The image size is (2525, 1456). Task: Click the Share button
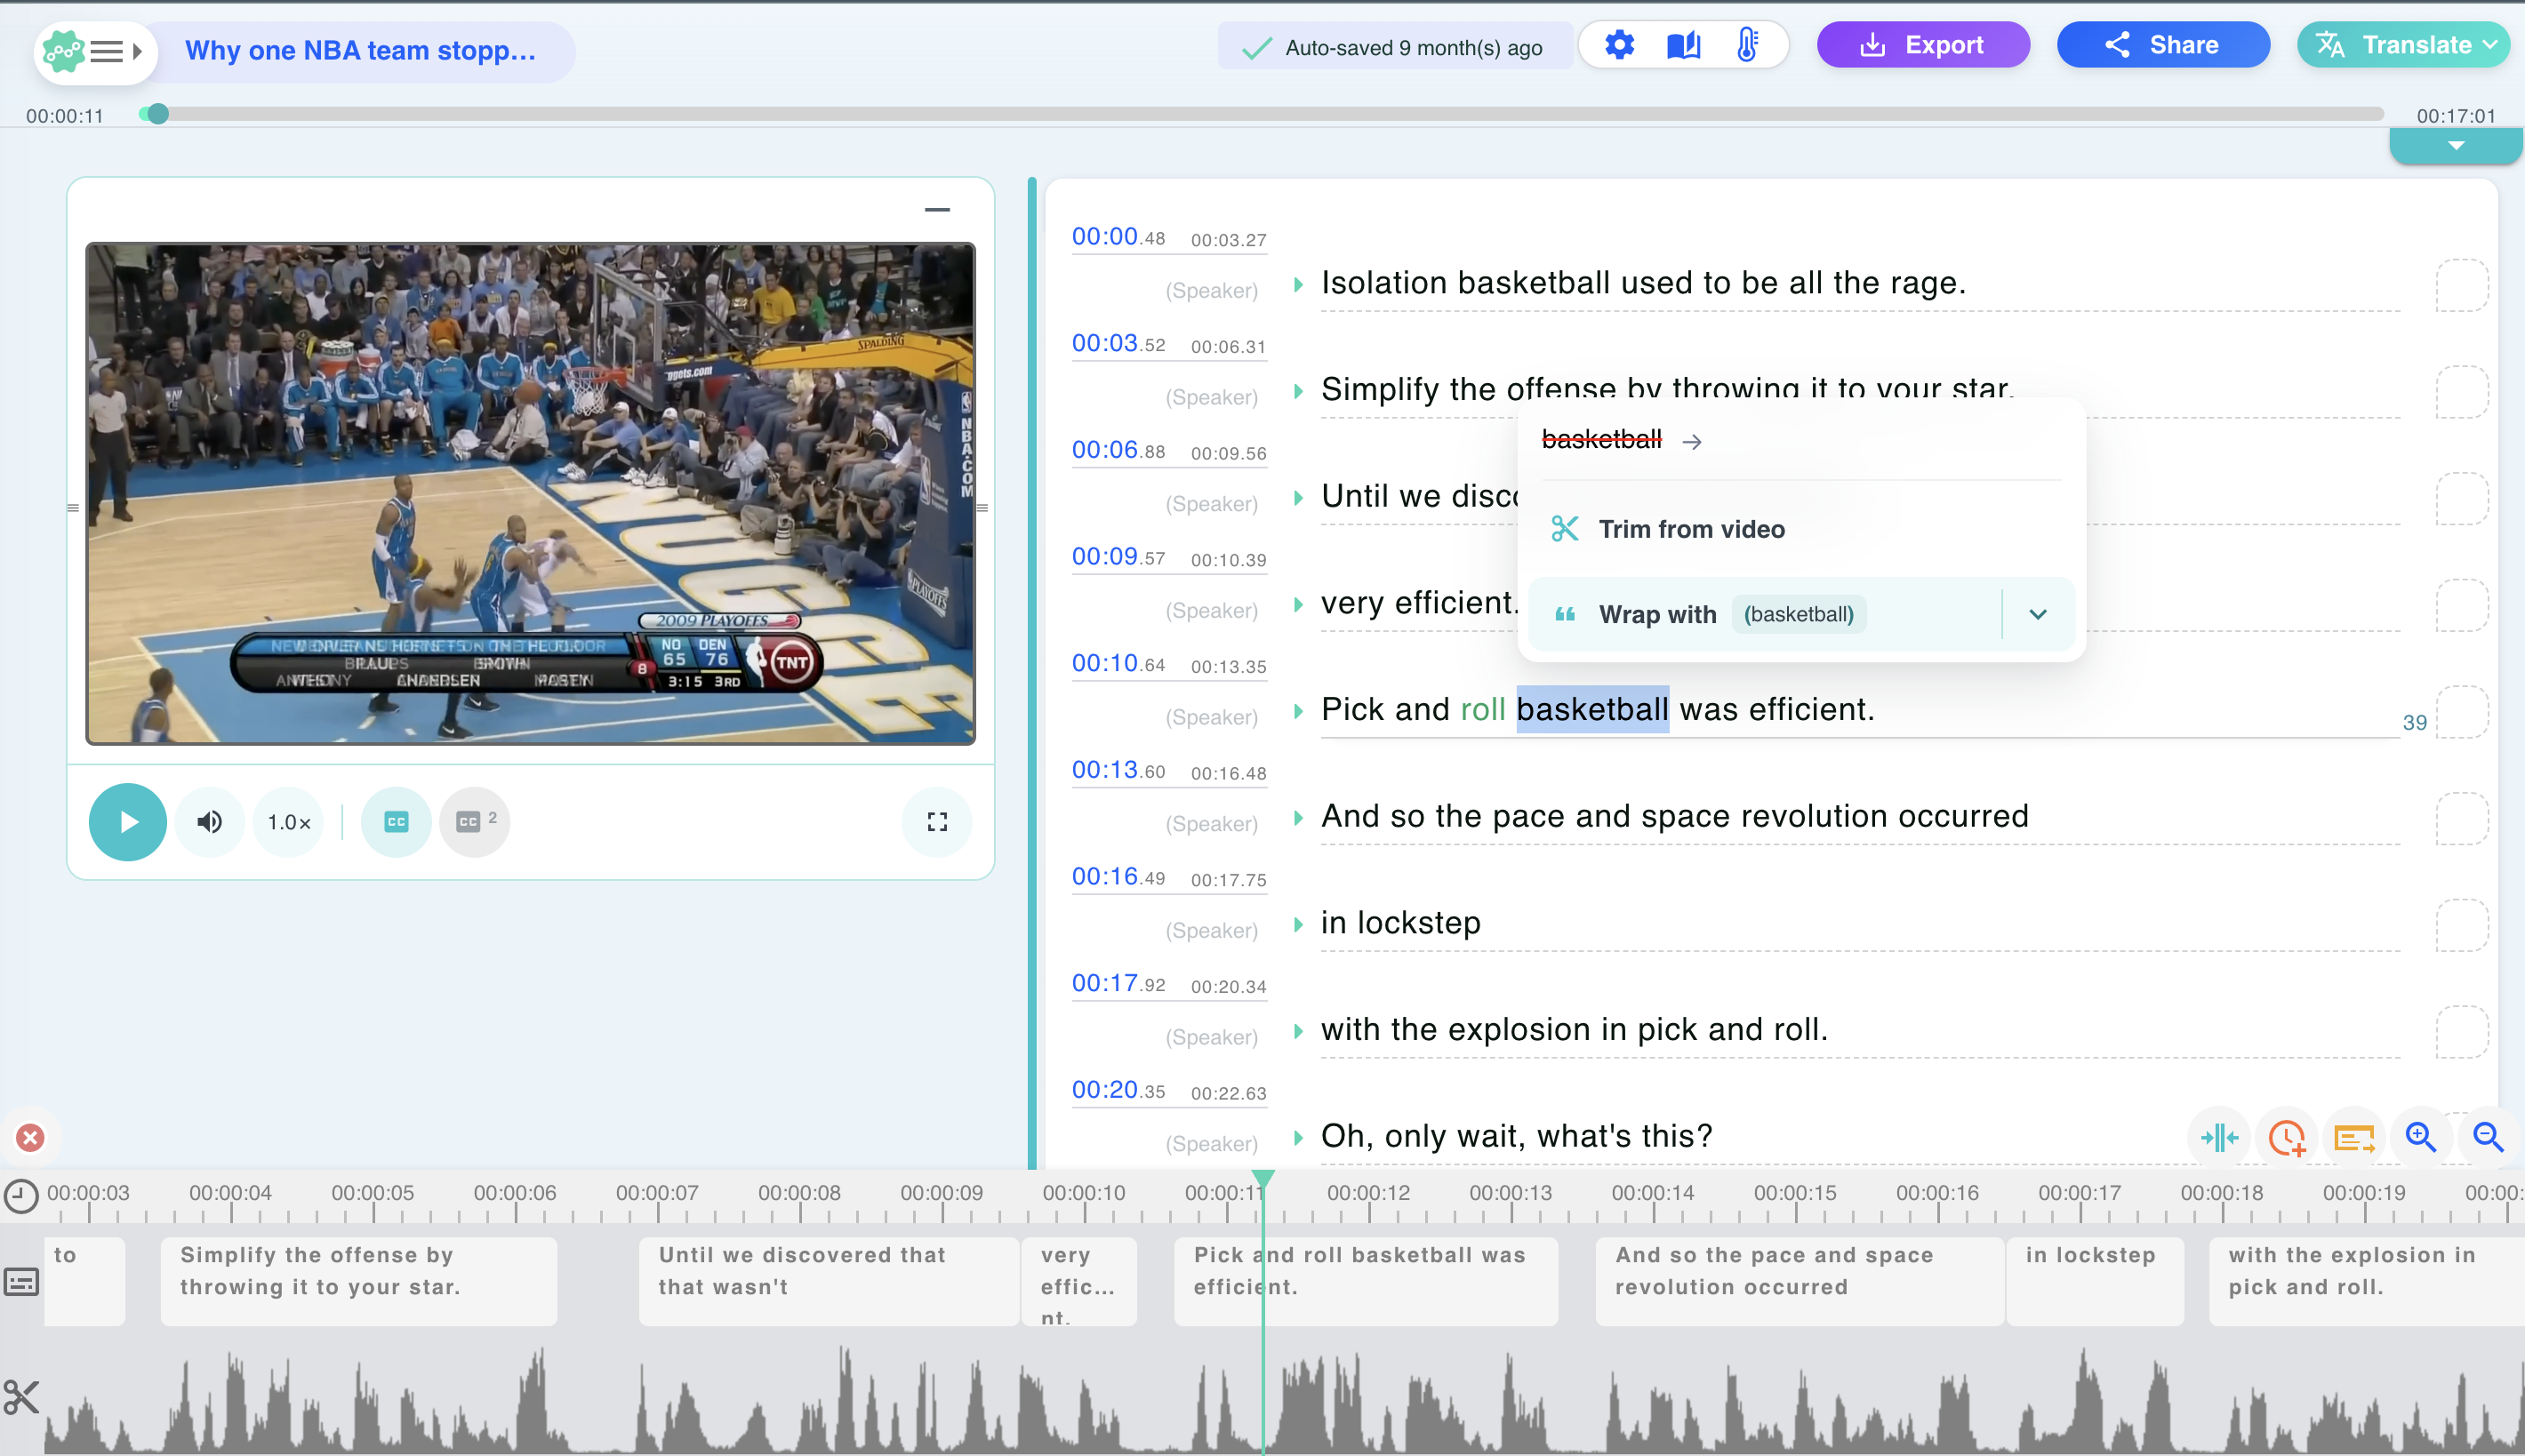[2162, 45]
